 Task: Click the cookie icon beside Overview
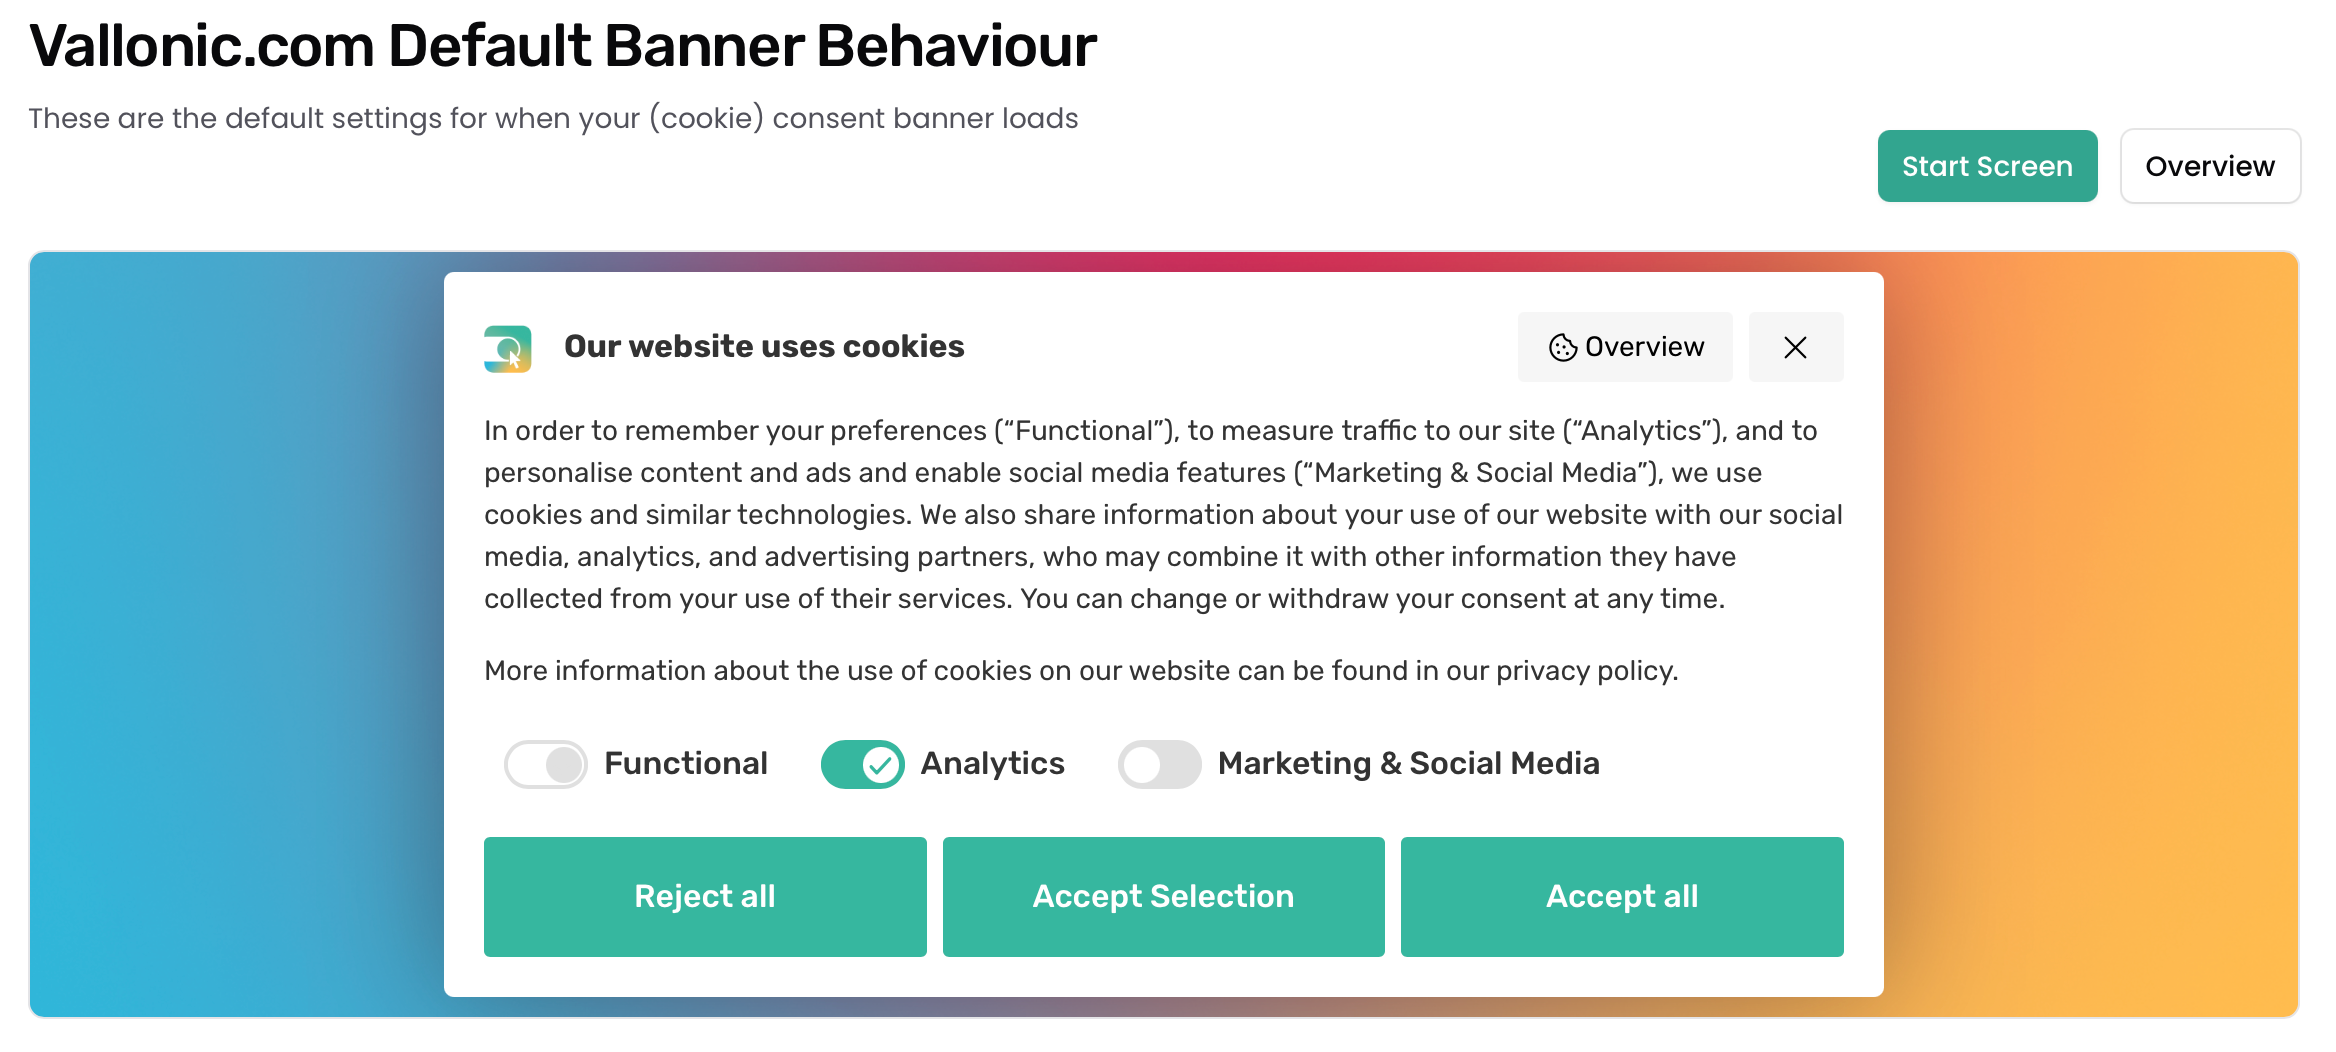tap(1562, 347)
